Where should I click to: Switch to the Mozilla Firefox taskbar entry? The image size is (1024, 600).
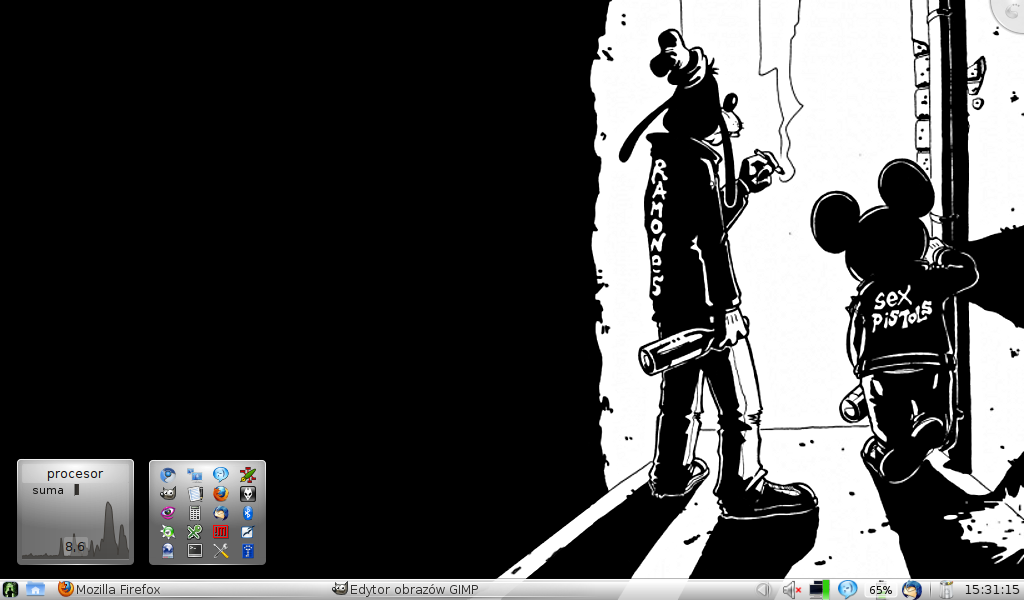(x=109, y=590)
